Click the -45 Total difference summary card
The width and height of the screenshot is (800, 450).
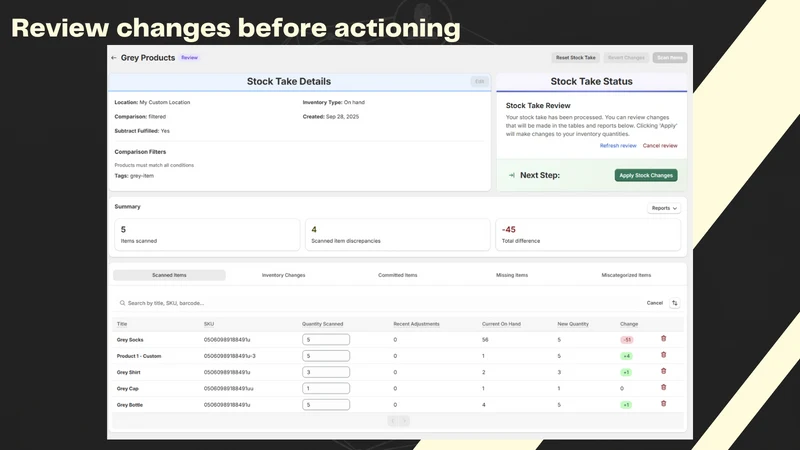click(x=588, y=235)
